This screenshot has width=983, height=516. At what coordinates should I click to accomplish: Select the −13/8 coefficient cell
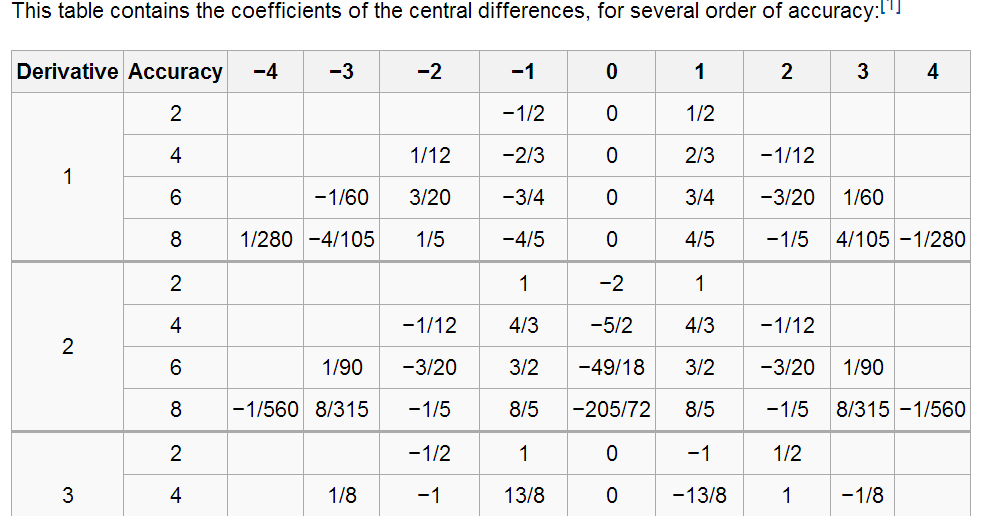700,495
